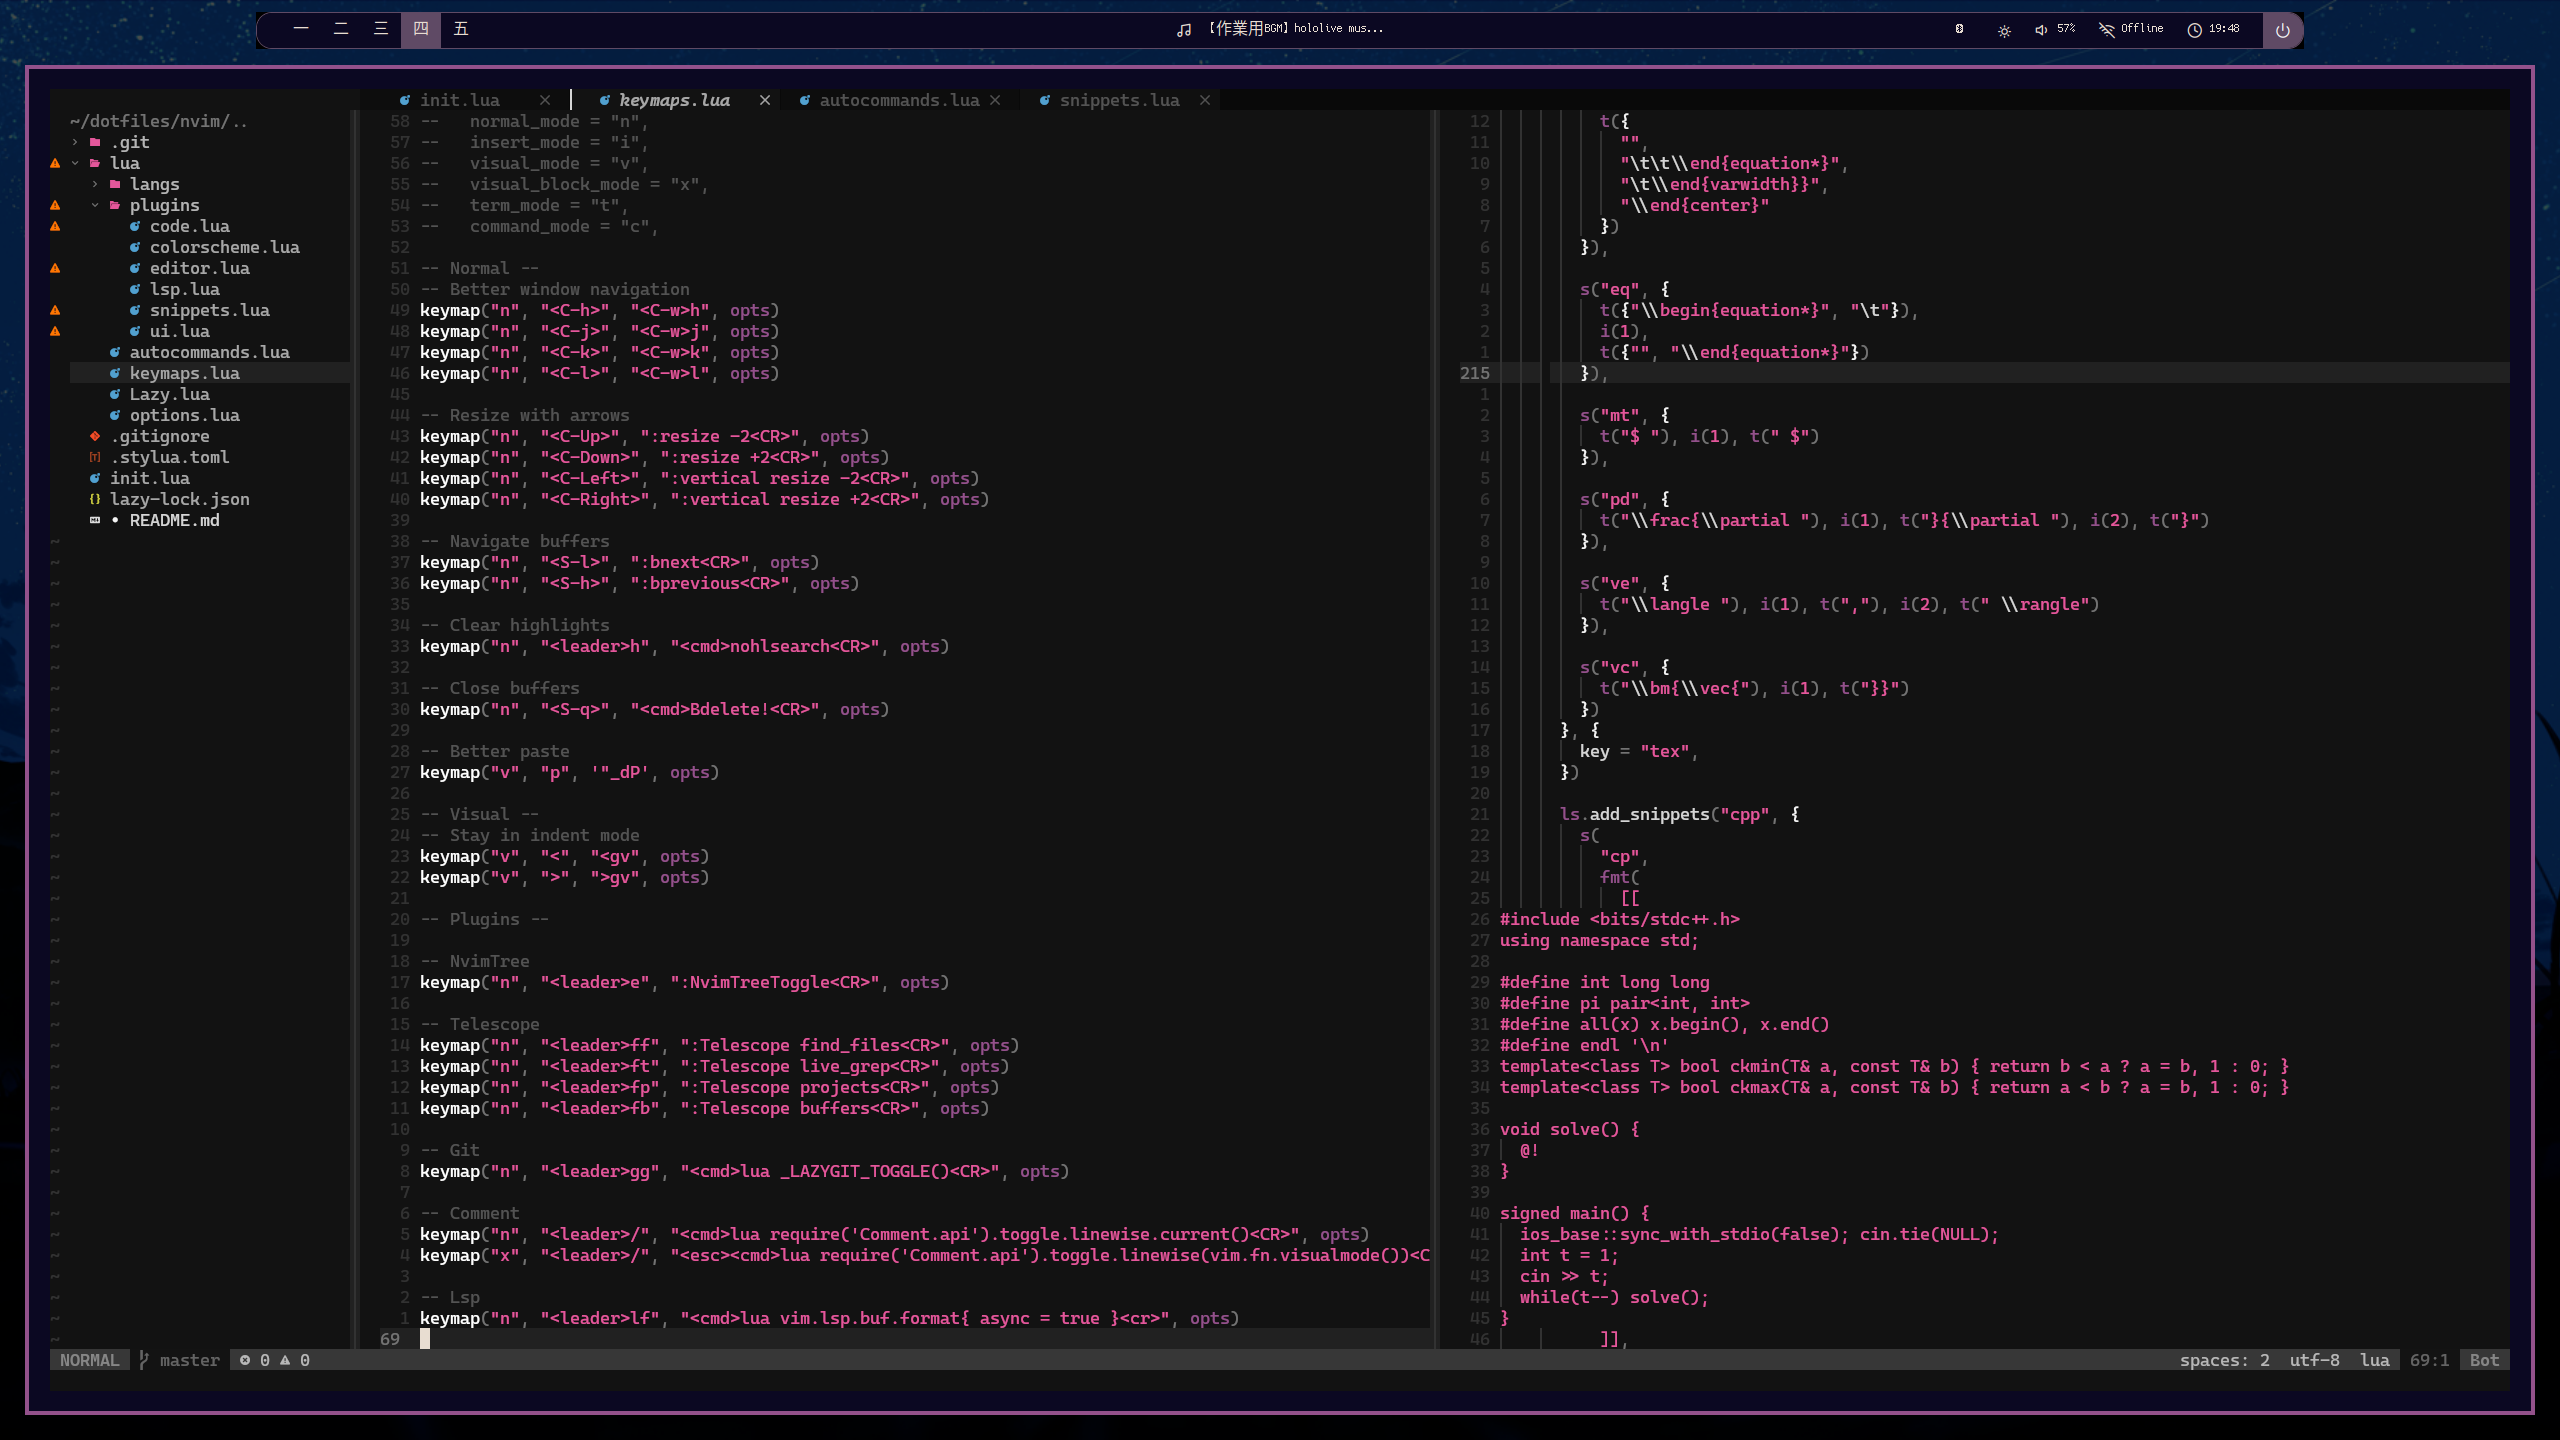2560x1440 pixels.
Task: Click the README.md markdown icon
Action: (95, 520)
